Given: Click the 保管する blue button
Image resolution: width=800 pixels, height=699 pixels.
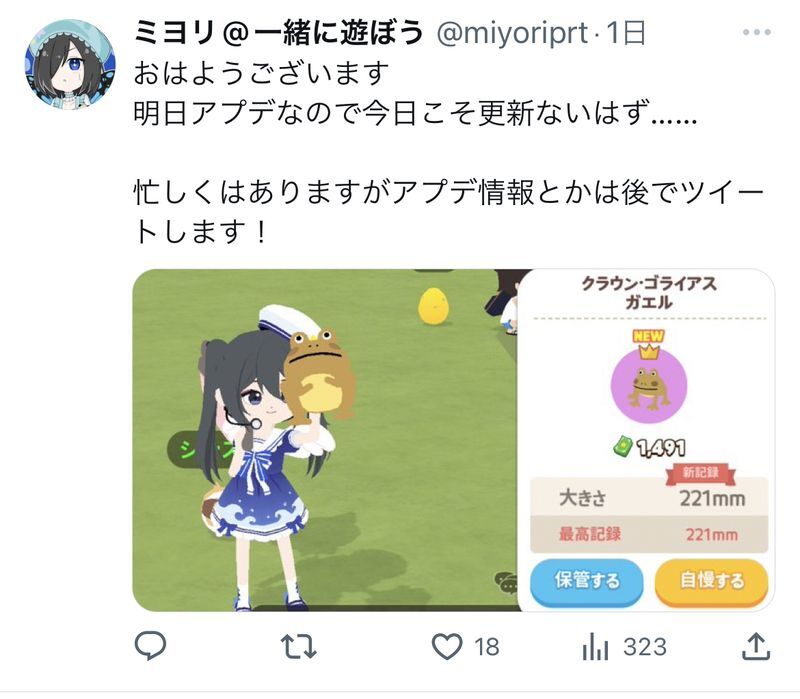Looking at the screenshot, I should [x=587, y=582].
